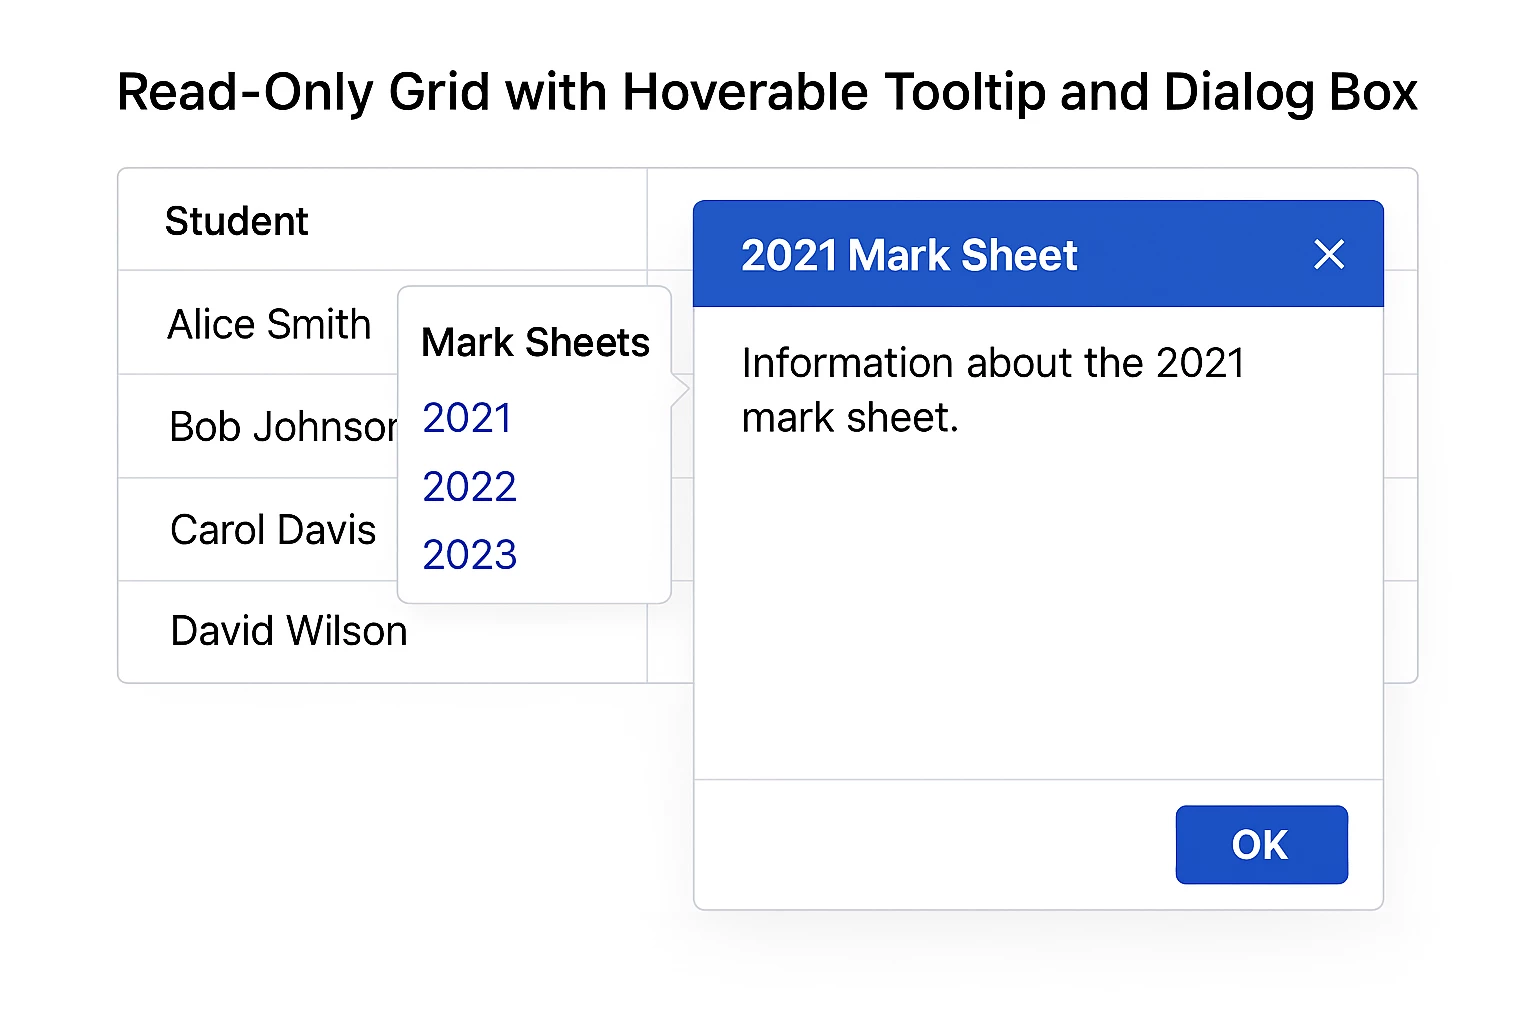Click the tooltip arrow pointer
1536x1024 pixels.
coord(680,391)
